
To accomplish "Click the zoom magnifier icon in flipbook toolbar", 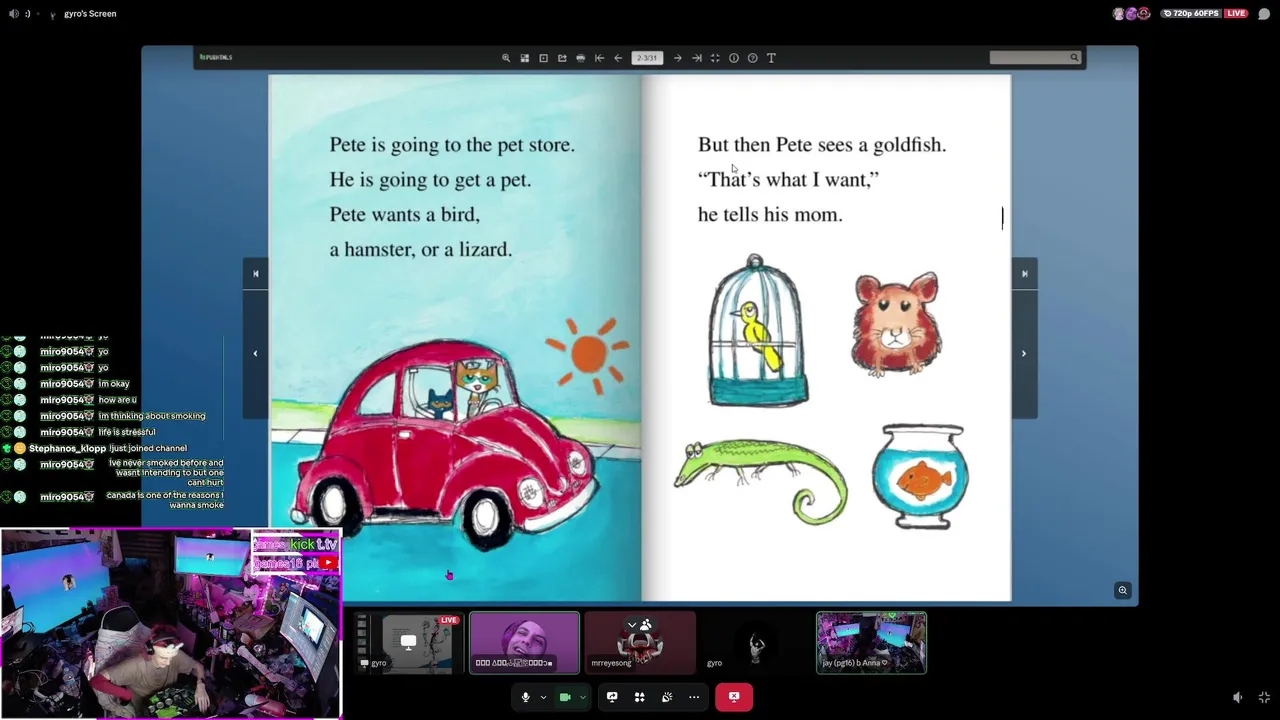I will point(506,58).
